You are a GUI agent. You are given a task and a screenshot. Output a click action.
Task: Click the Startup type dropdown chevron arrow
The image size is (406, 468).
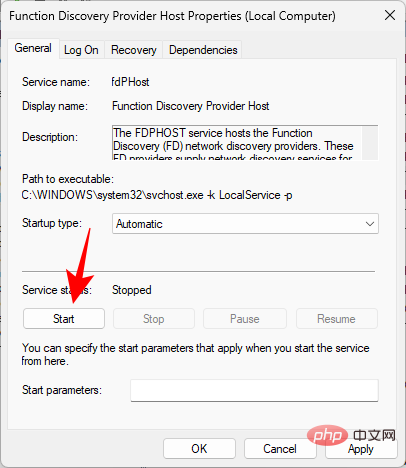[370, 224]
